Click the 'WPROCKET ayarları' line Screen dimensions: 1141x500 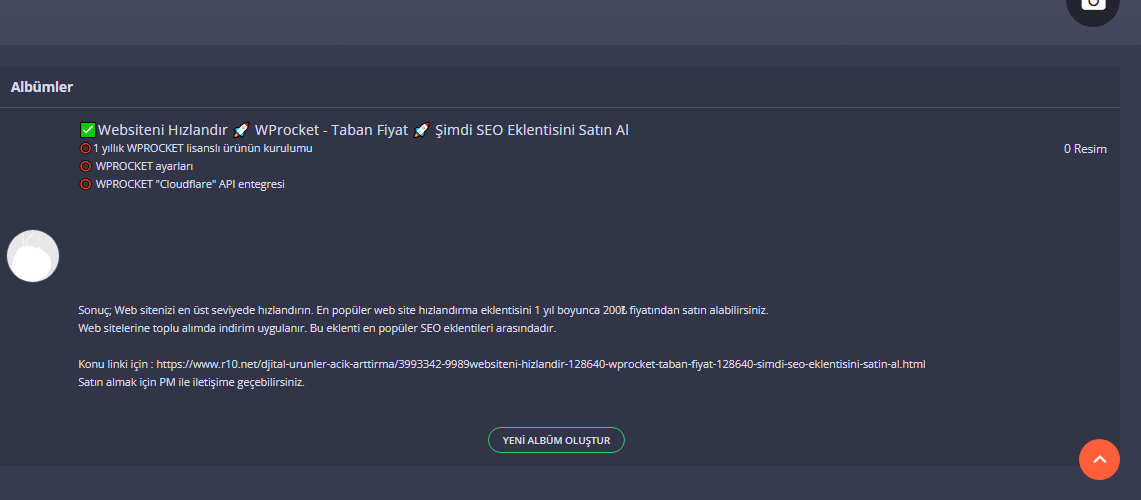tap(144, 167)
